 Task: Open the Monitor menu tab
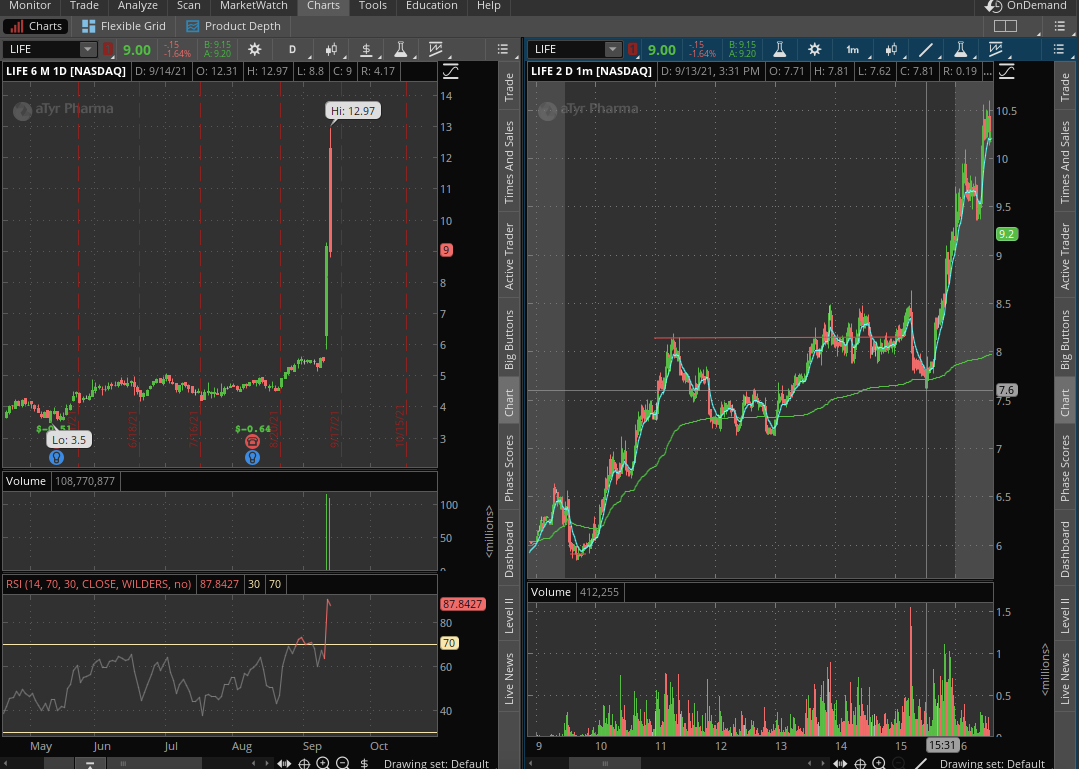coord(30,6)
